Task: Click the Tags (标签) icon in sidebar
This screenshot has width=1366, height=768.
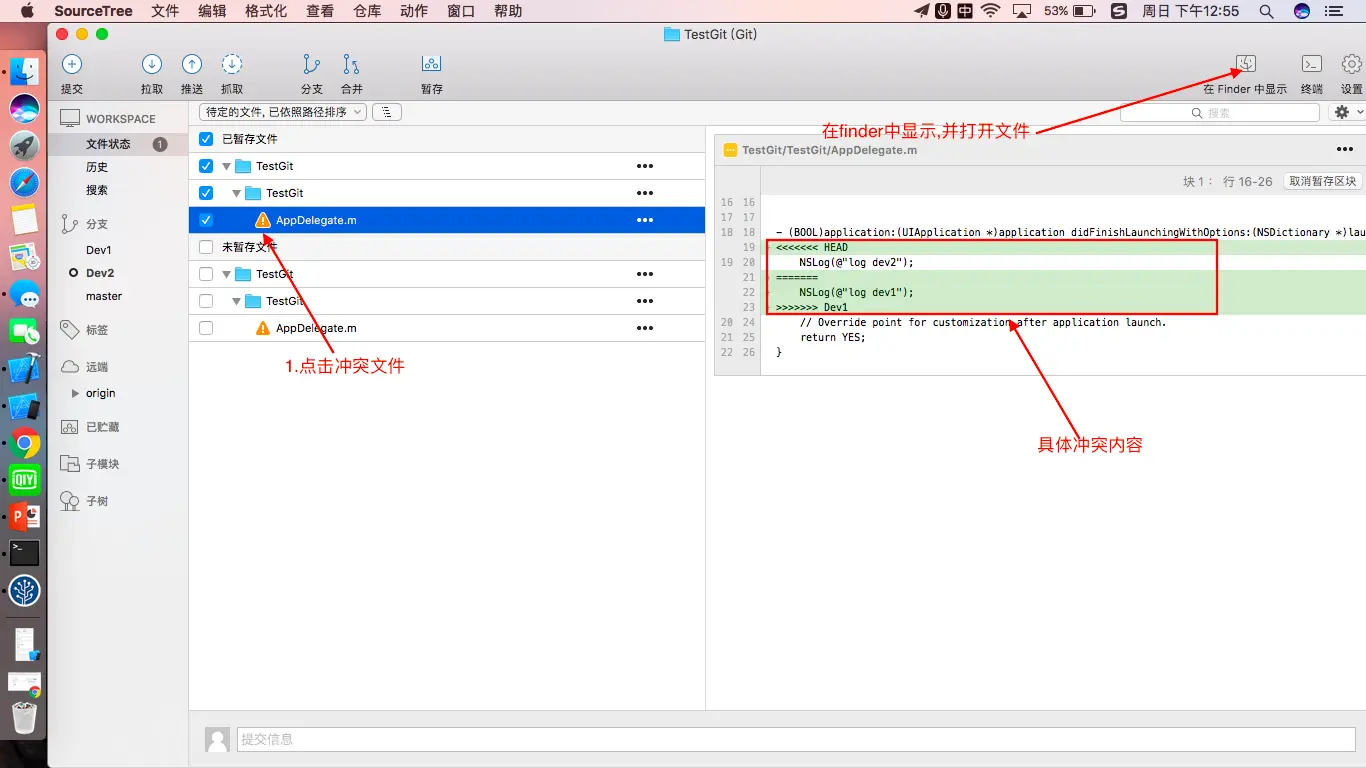Action: tap(70, 329)
